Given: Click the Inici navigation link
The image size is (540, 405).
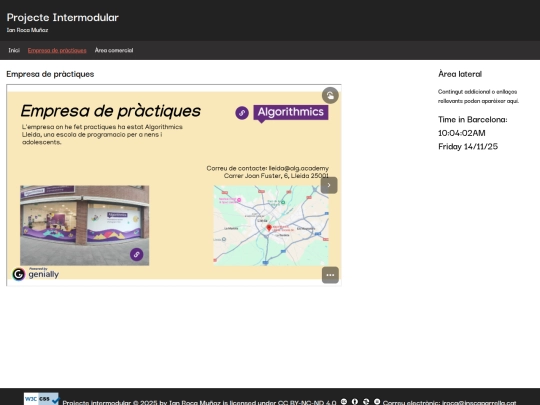Looking at the screenshot, I should (14, 50).
